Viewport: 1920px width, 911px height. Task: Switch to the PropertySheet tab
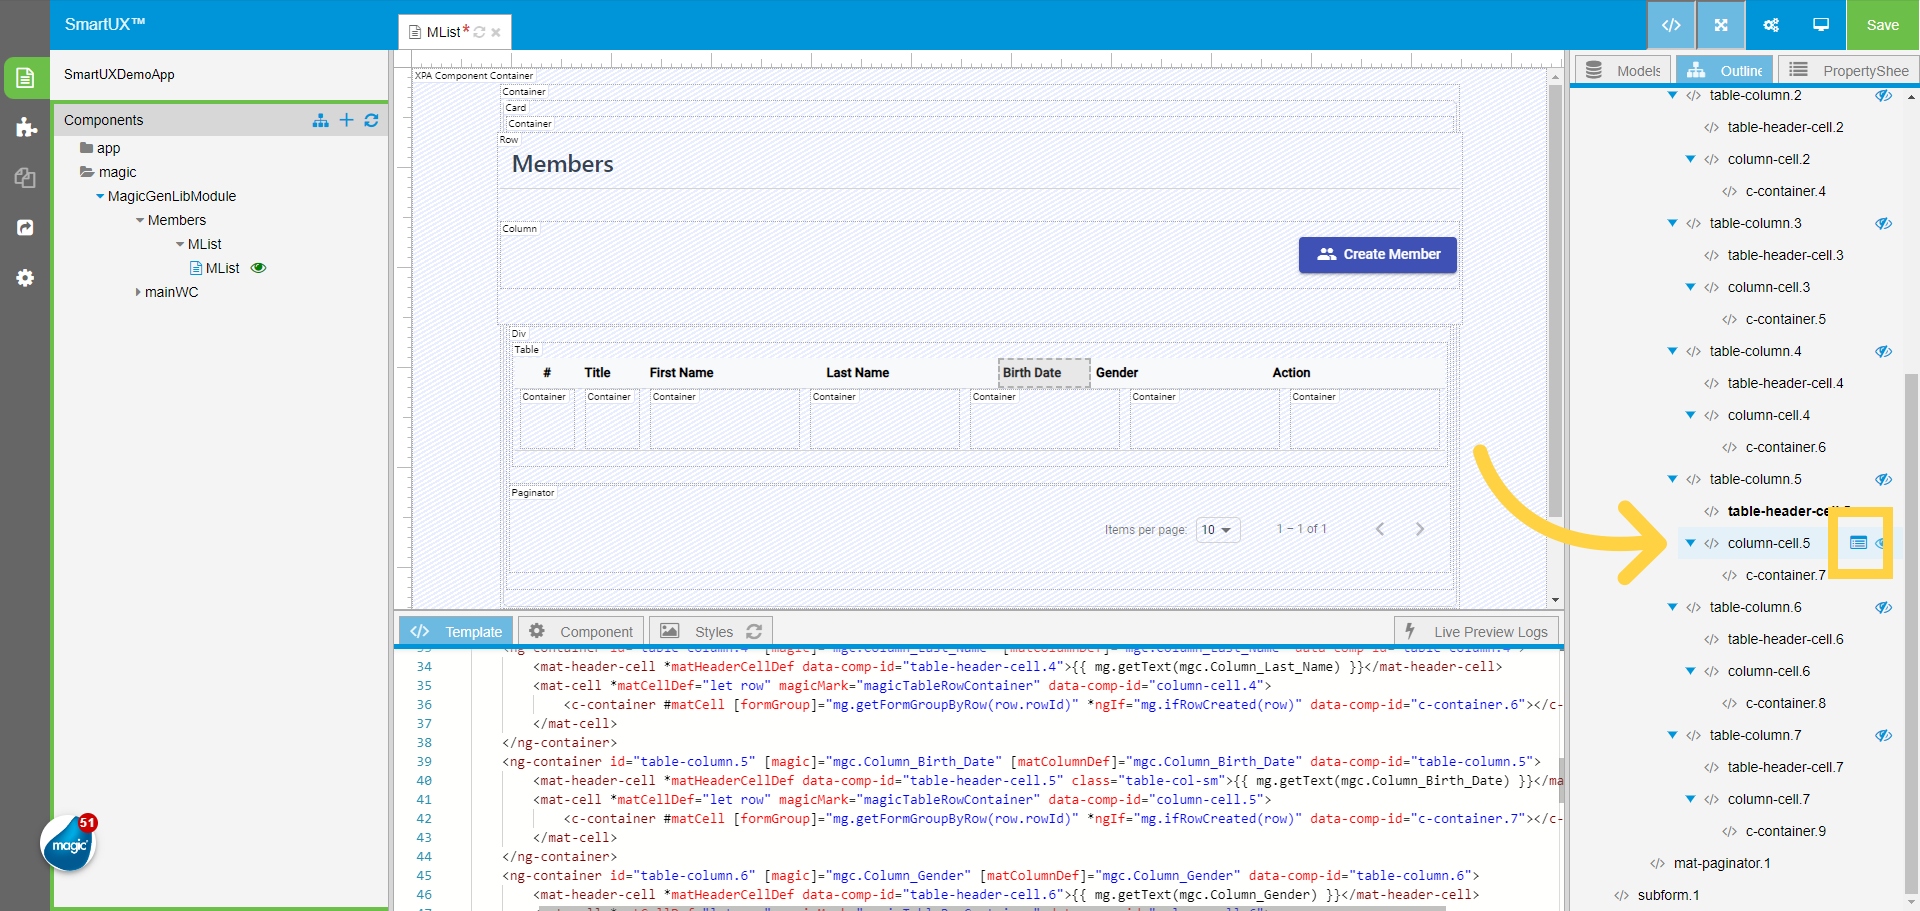(x=1847, y=70)
